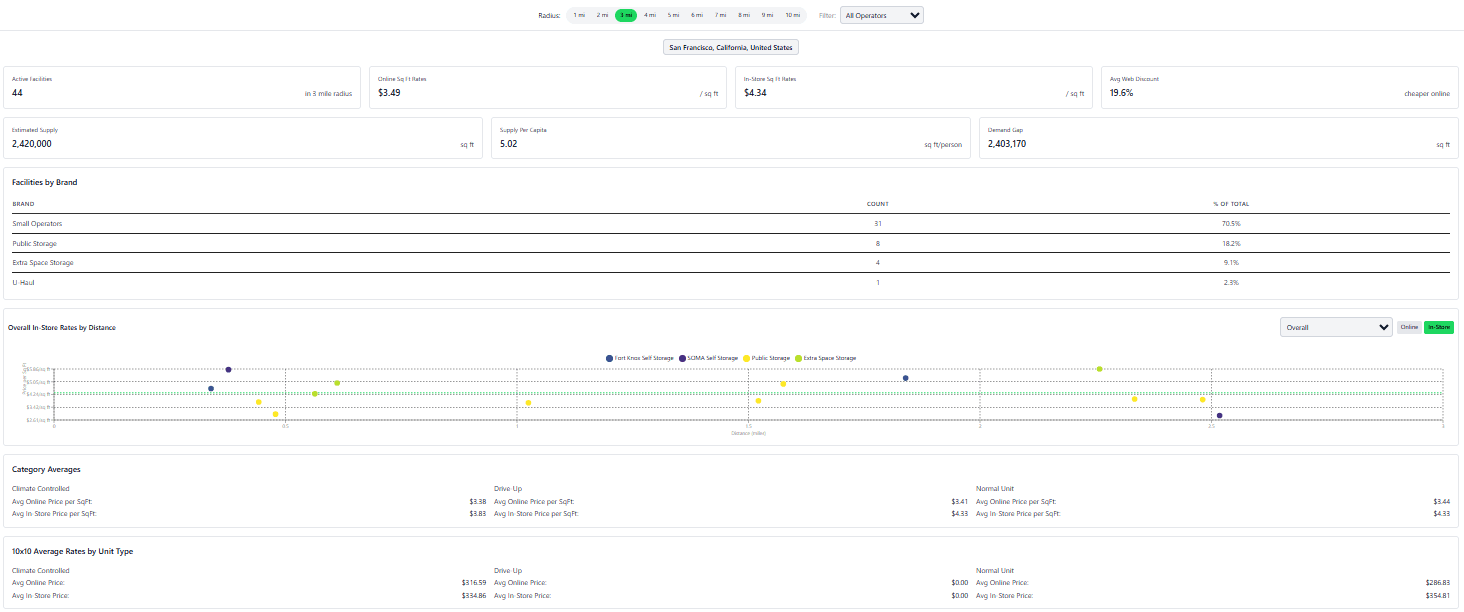The image size is (1464, 612).
Task: Click Small Operators in Facilities by Brand
Action: point(39,223)
